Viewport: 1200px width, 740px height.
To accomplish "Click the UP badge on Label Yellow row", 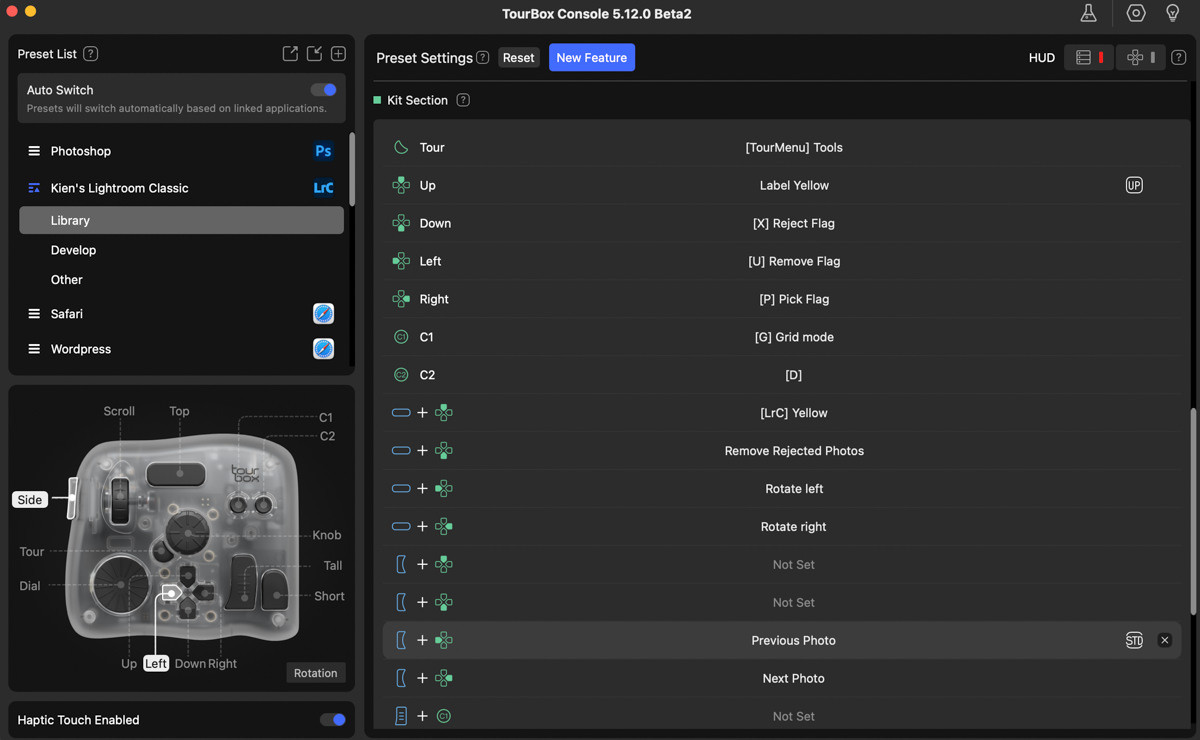I will pos(1133,185).
